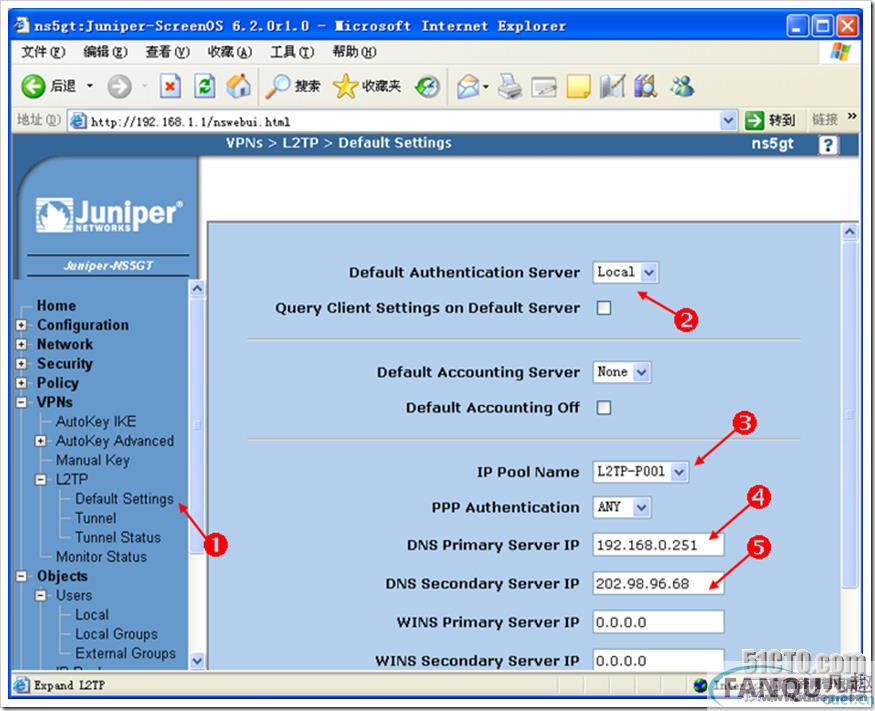
Task: Open the Tunnel Status link
Action: tap(118, 537)
